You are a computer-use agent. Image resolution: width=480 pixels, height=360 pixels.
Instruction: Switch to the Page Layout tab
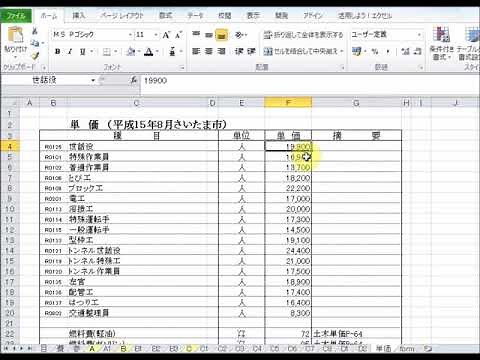tap(122, 15)
